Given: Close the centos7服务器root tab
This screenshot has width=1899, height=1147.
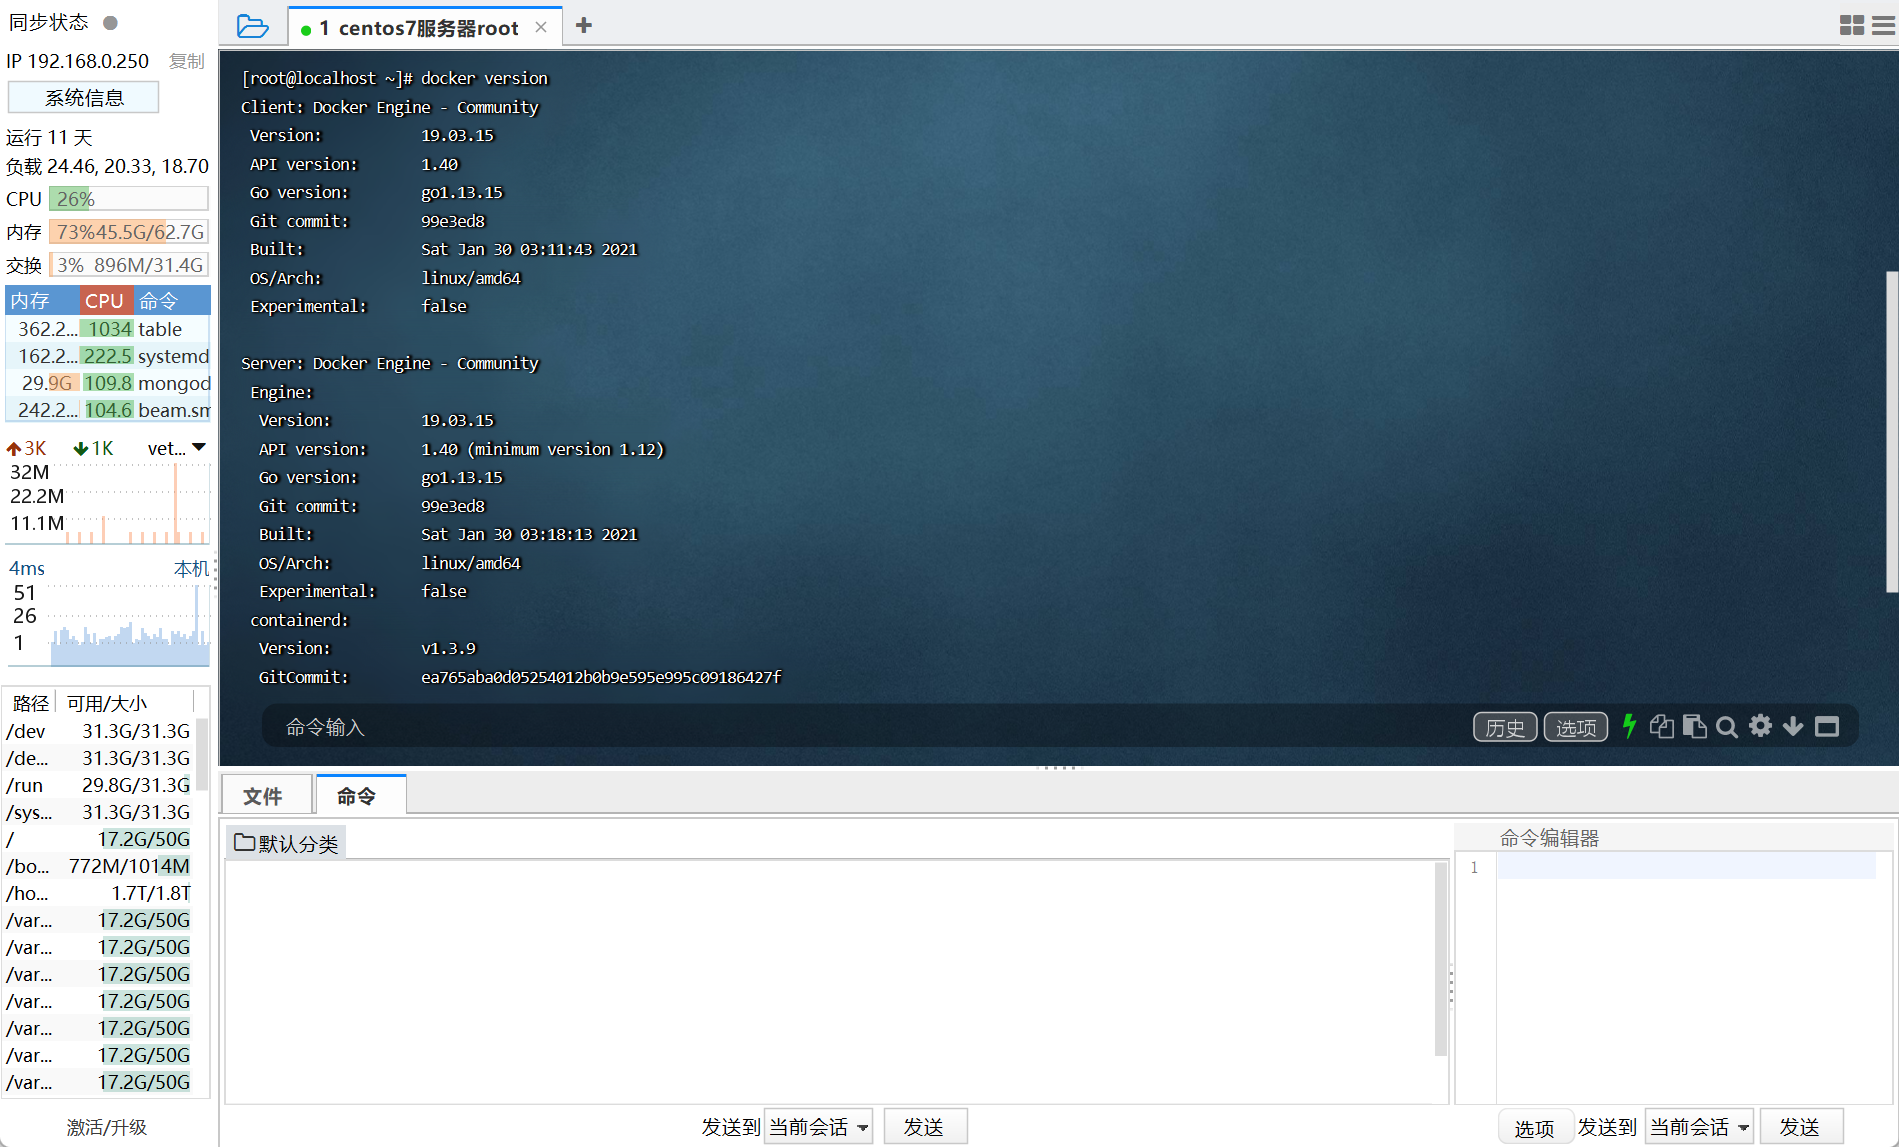Looking at the screenshot, I should [541, 27].
